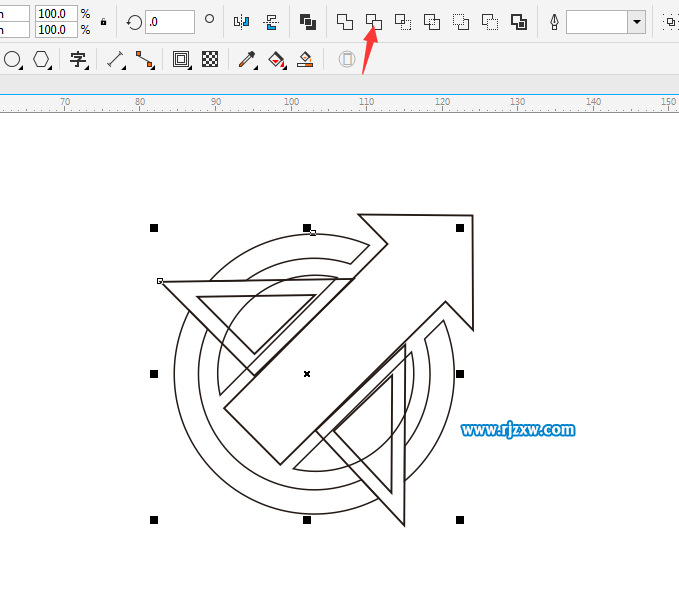This screenshot has height=606, width=679.
Task: Click the rotation angle input field
Action: click(170, 22)
